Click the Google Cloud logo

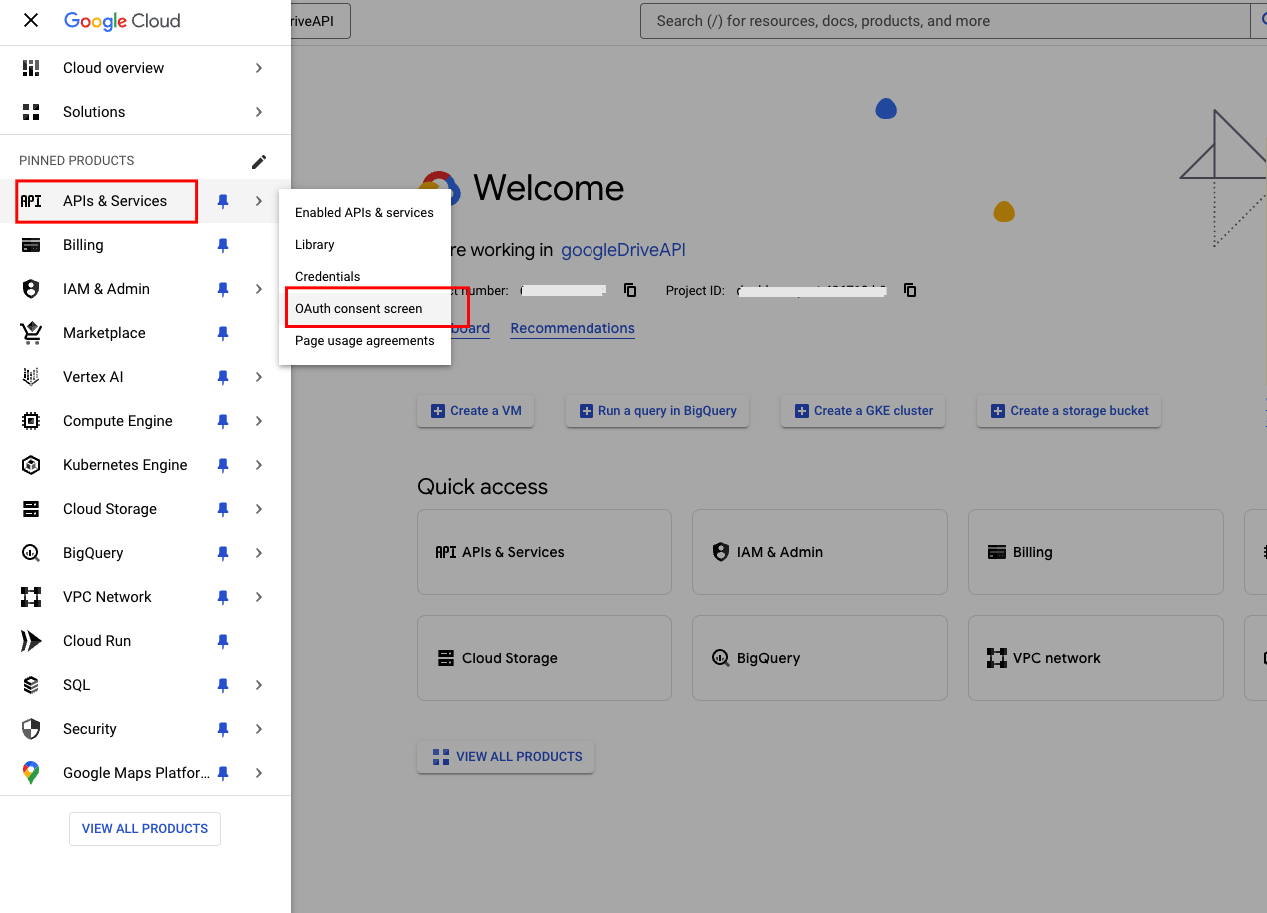coord(122,21)
